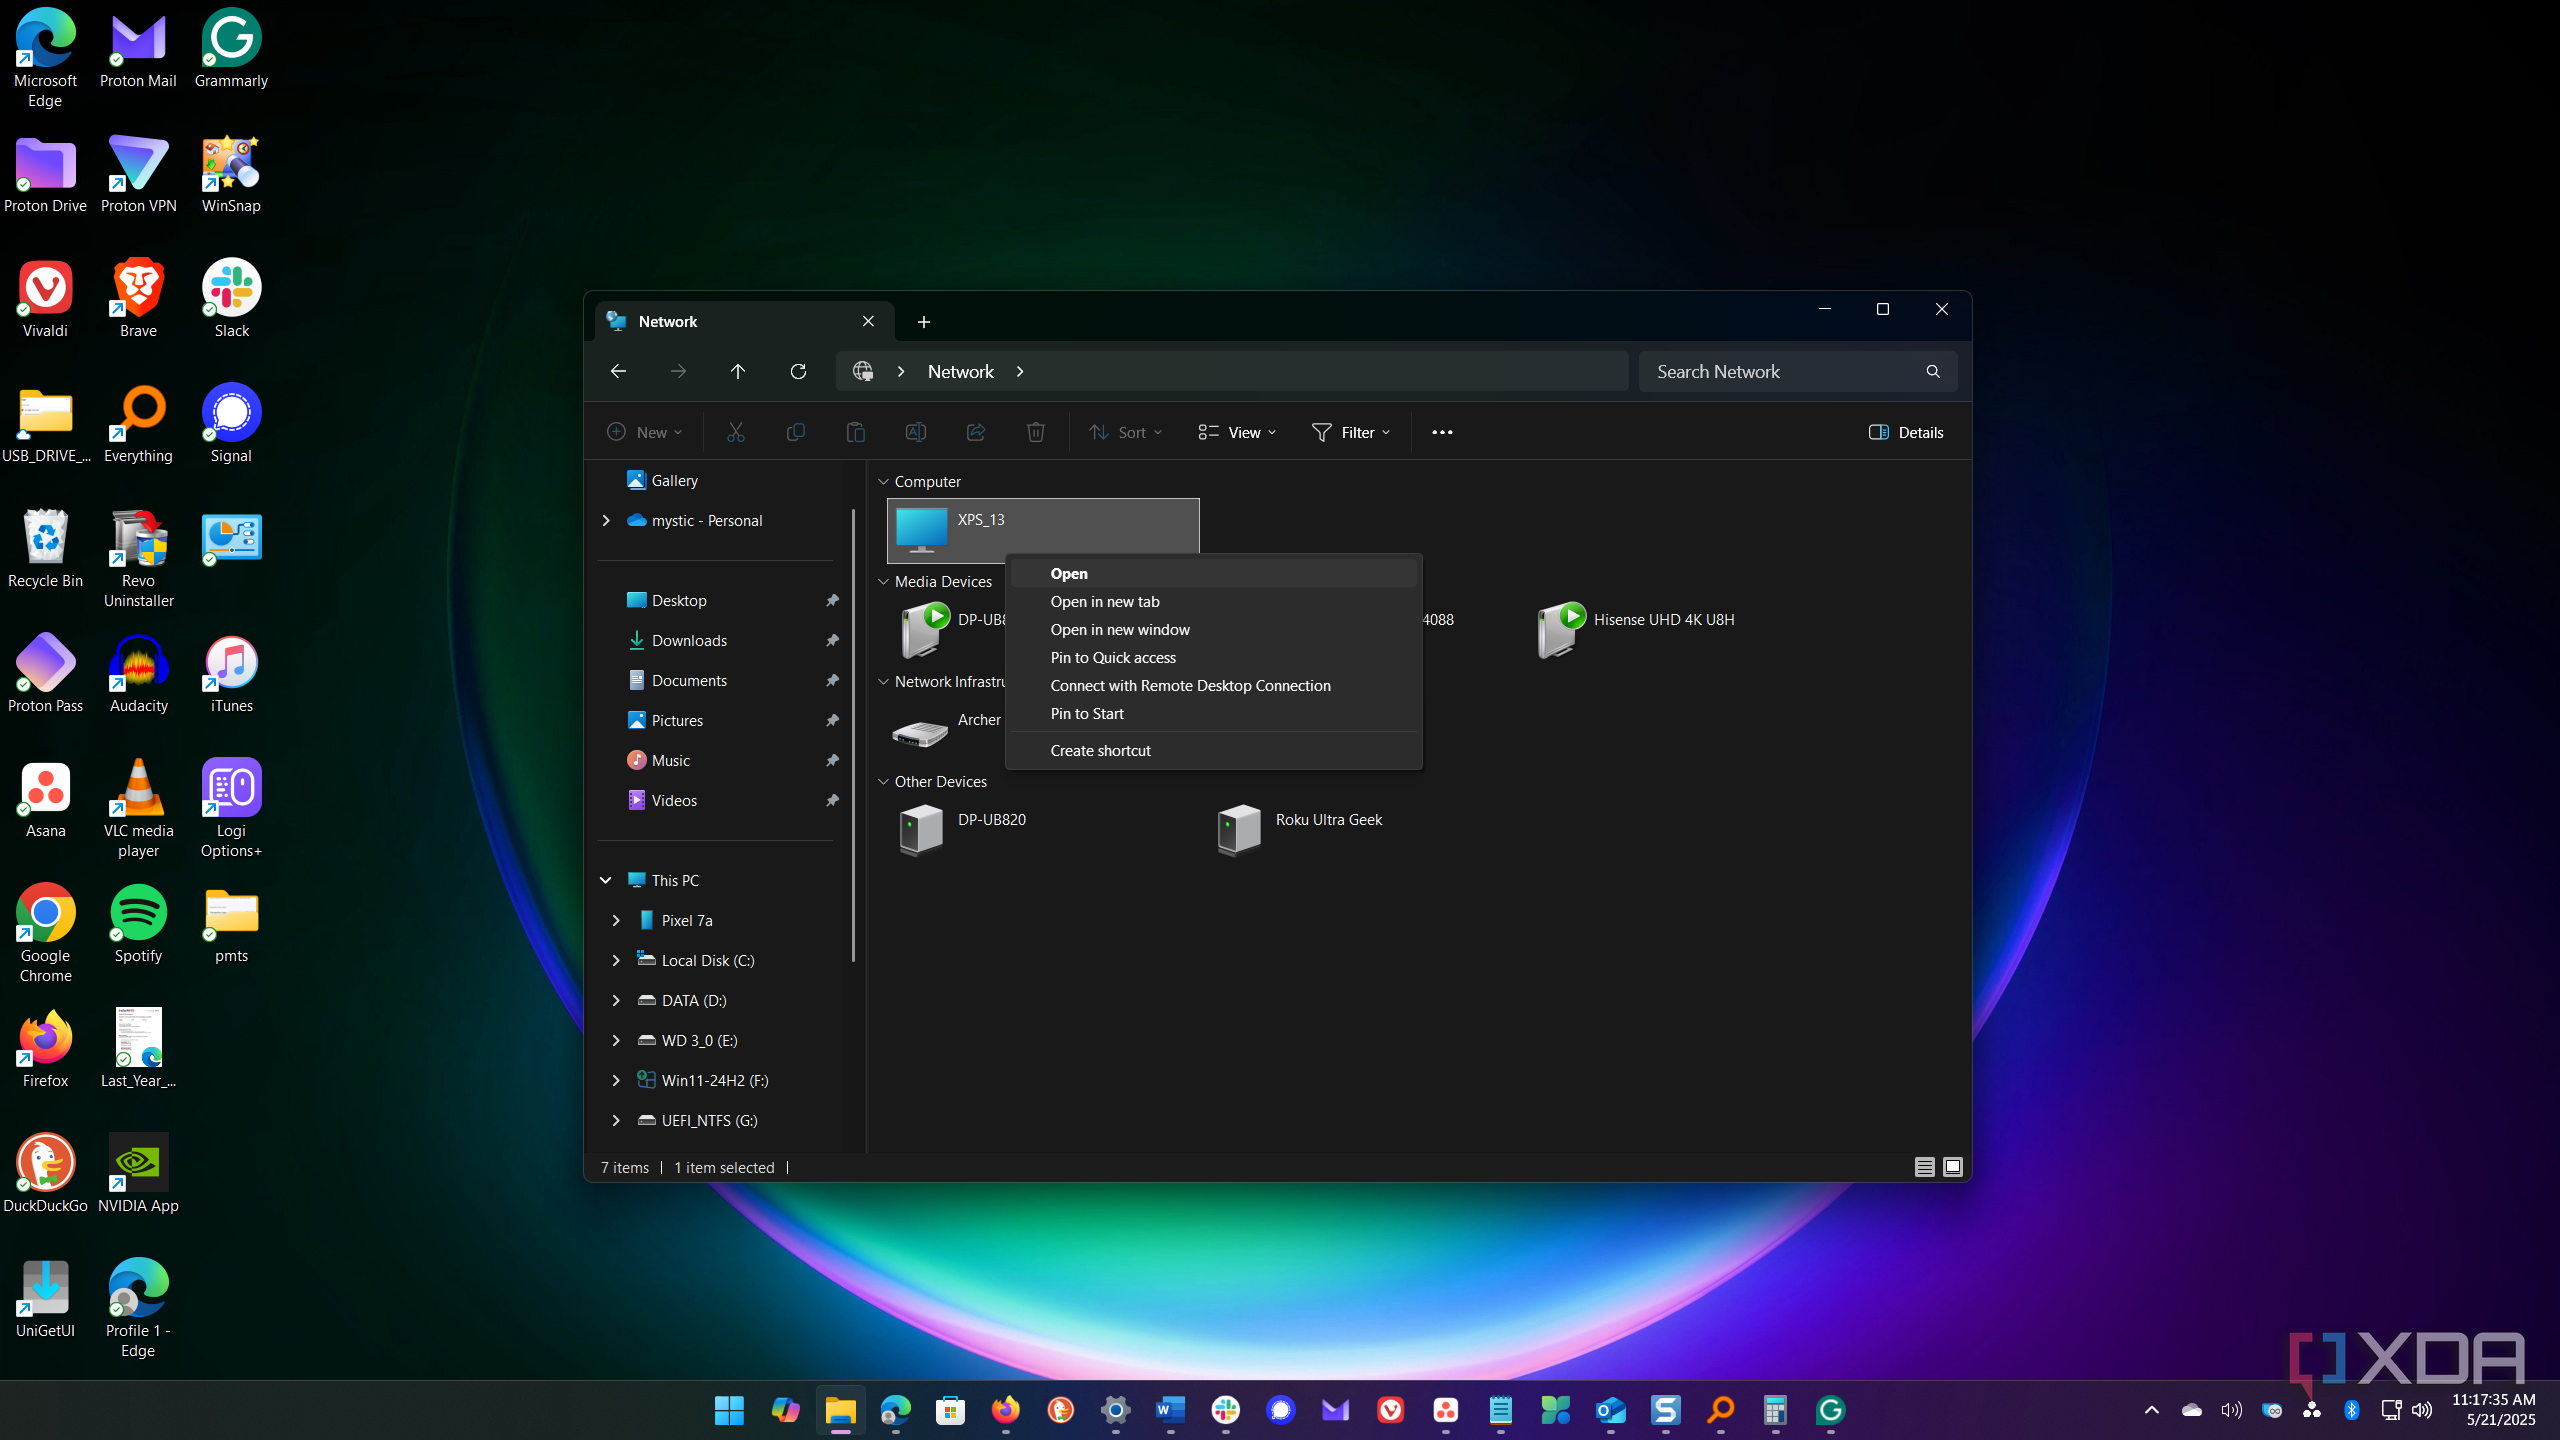Unpin Desktop using its pin icon
The width and height of the screenshot is (2560, 1440).
click(832, 601)
